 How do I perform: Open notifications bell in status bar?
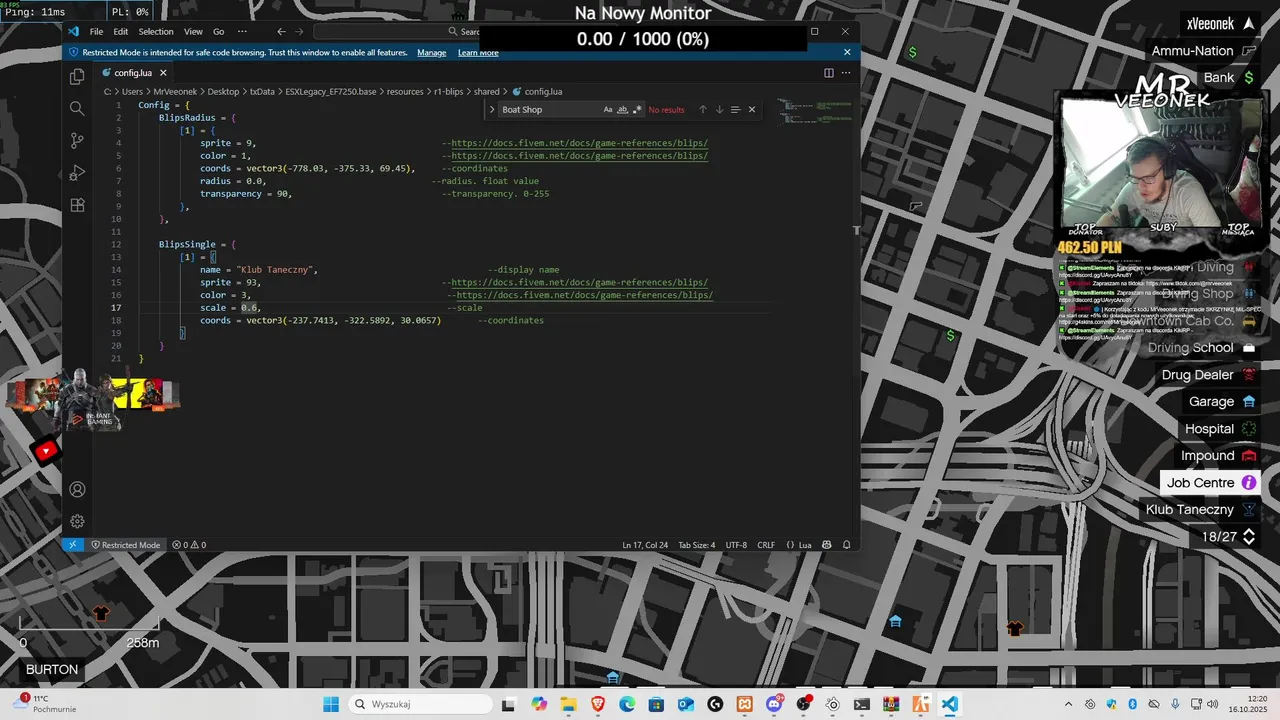coord(847,545)
